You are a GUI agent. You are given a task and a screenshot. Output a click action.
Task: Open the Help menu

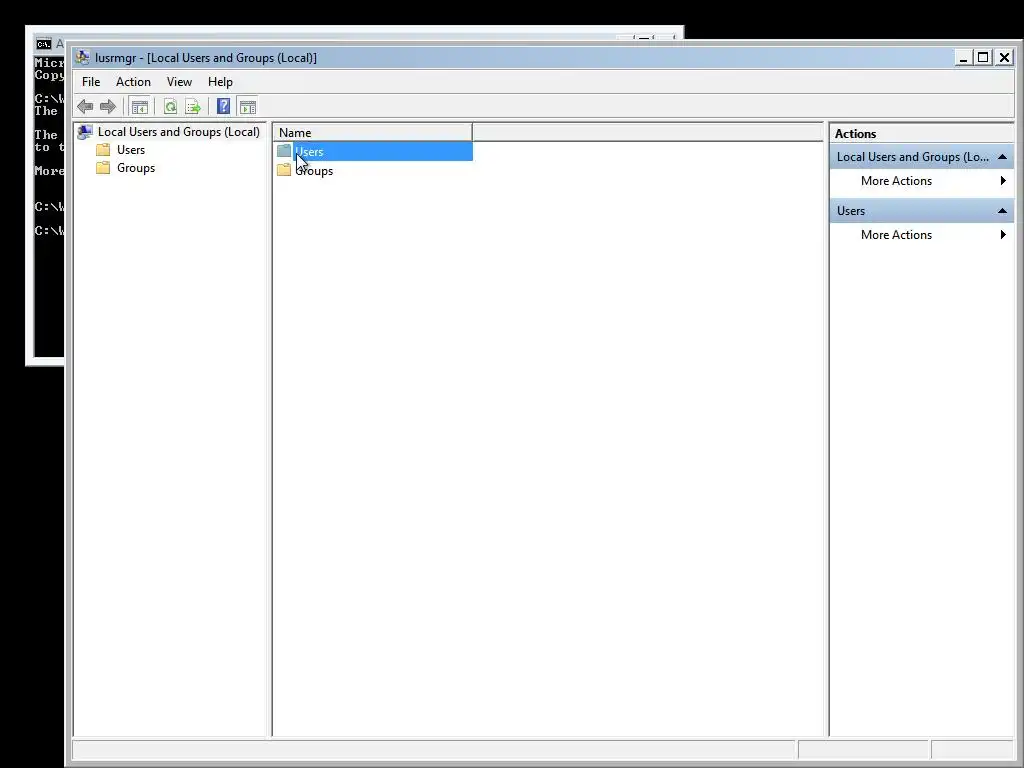click(x=220, y=82)
